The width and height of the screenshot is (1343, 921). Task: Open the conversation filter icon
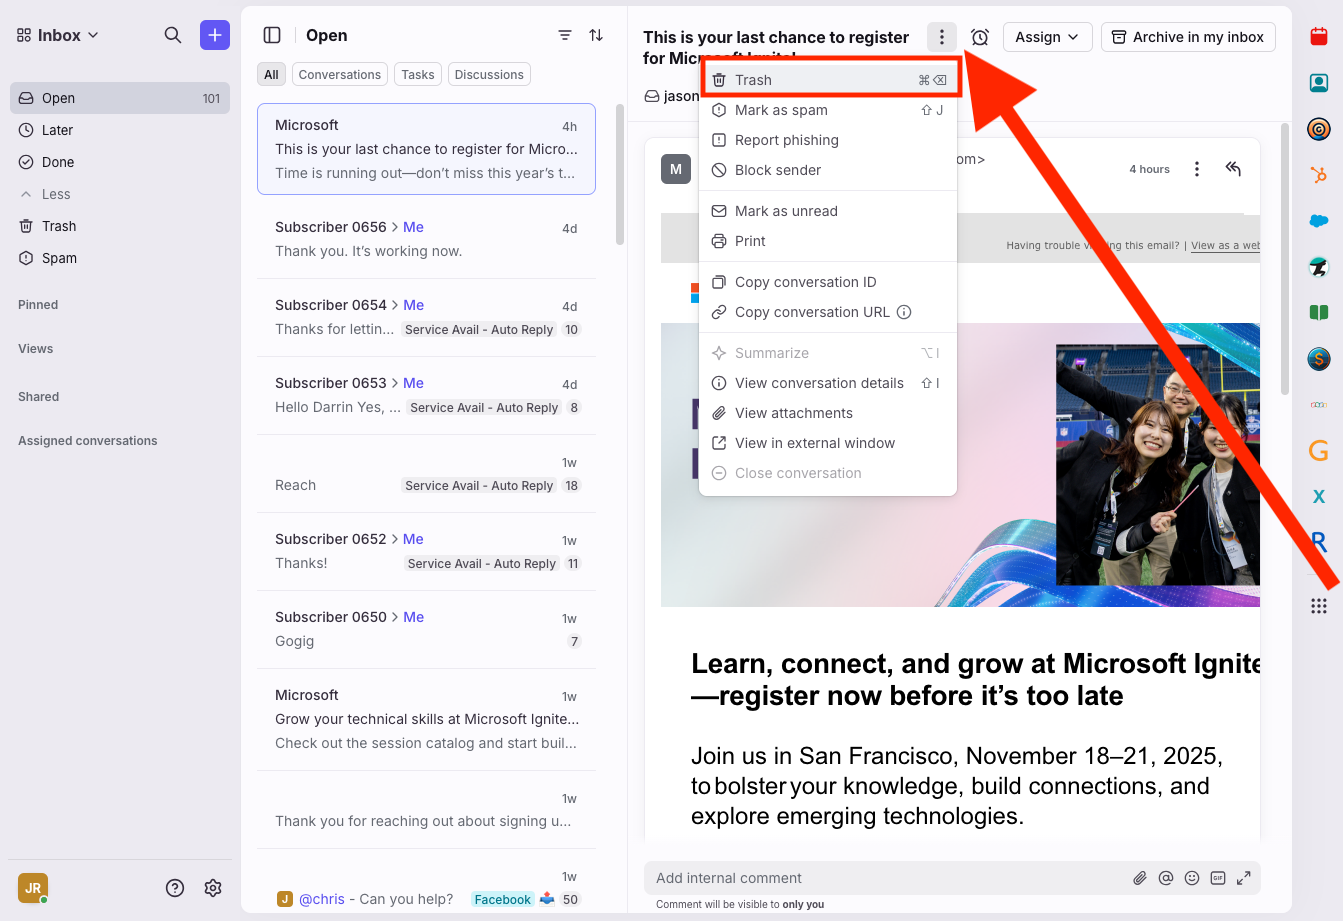565,35
